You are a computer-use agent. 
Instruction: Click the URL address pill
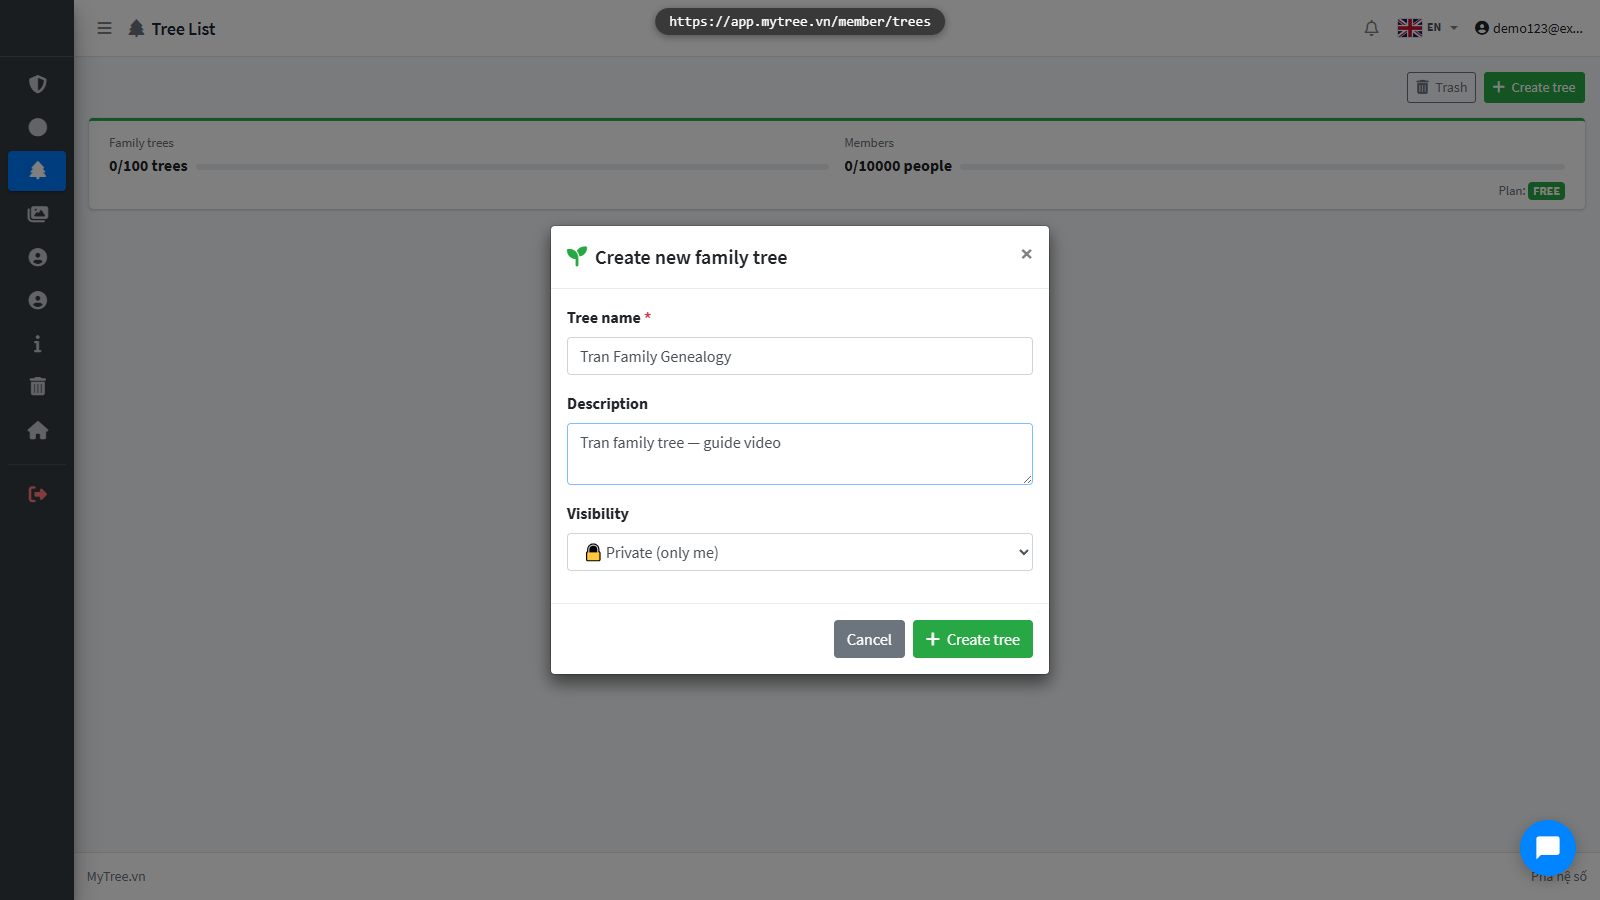pos(800,21)
